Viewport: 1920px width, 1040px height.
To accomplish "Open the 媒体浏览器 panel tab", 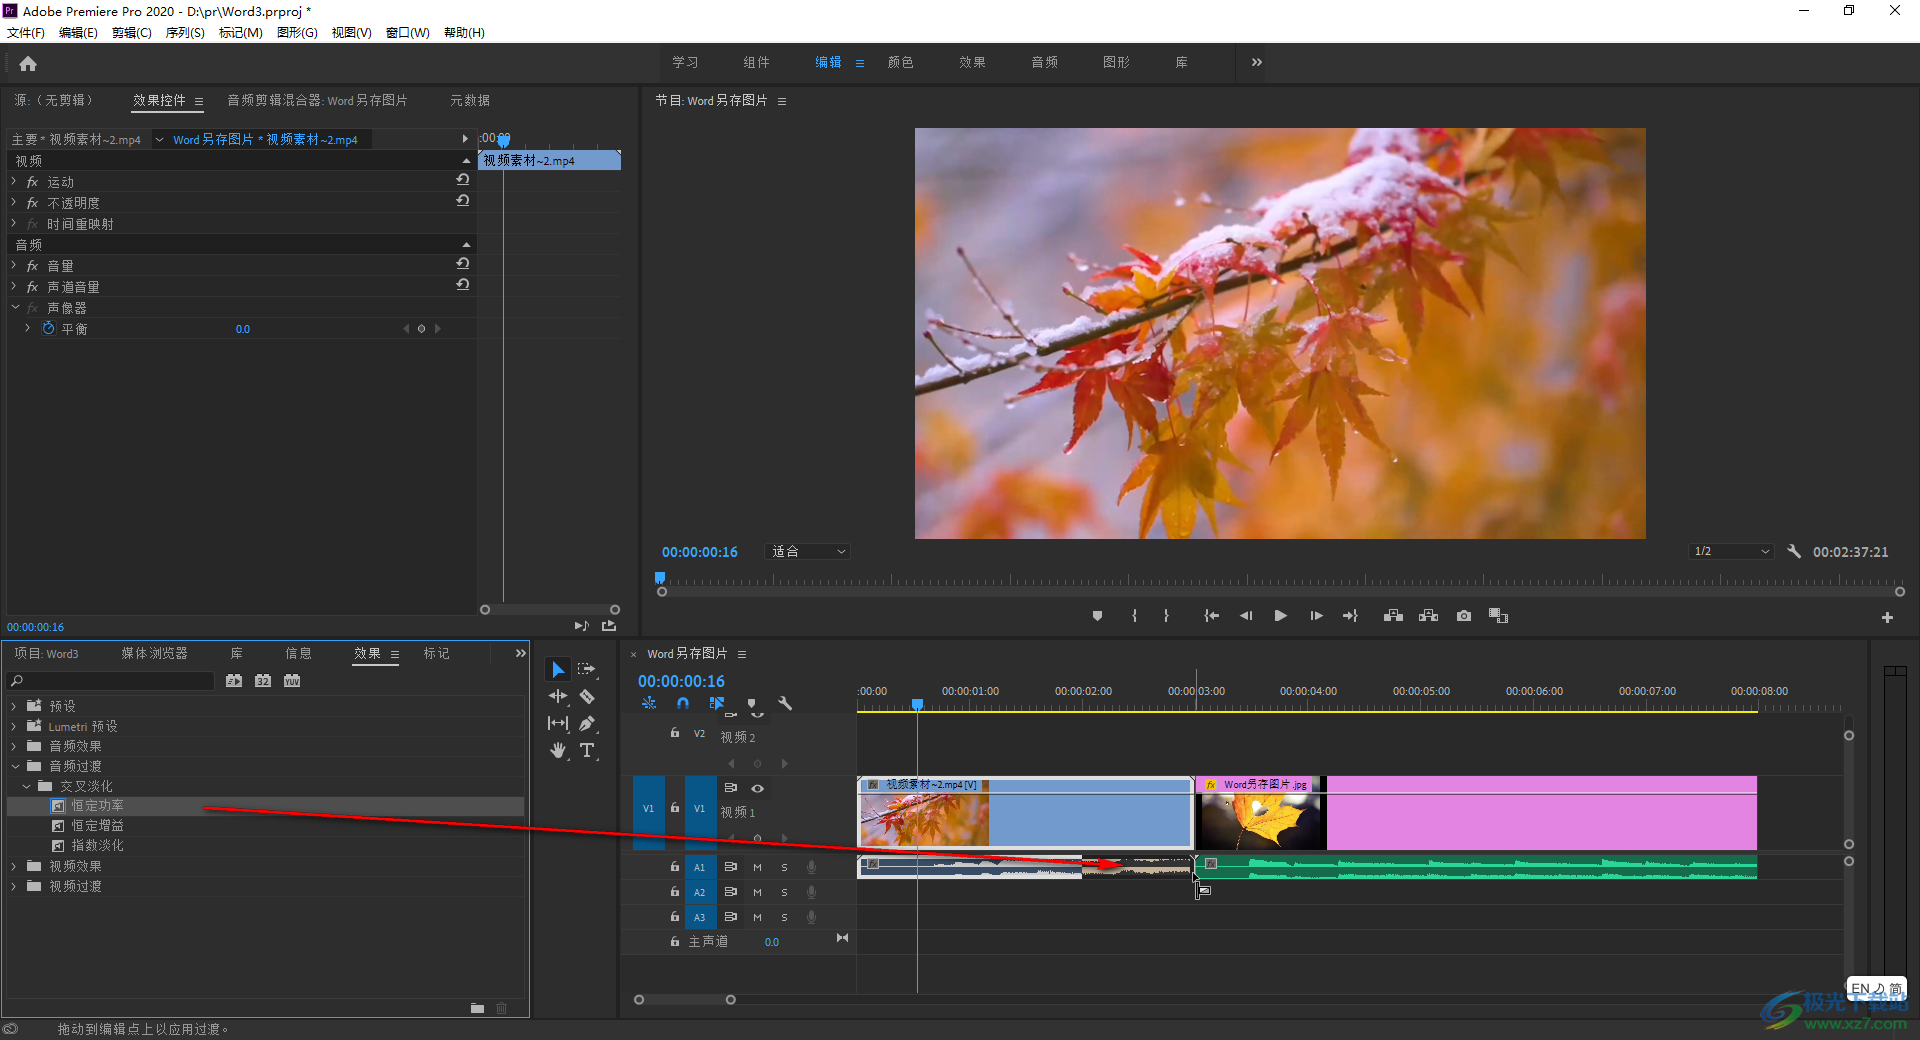I will click(x=154, y=653).
